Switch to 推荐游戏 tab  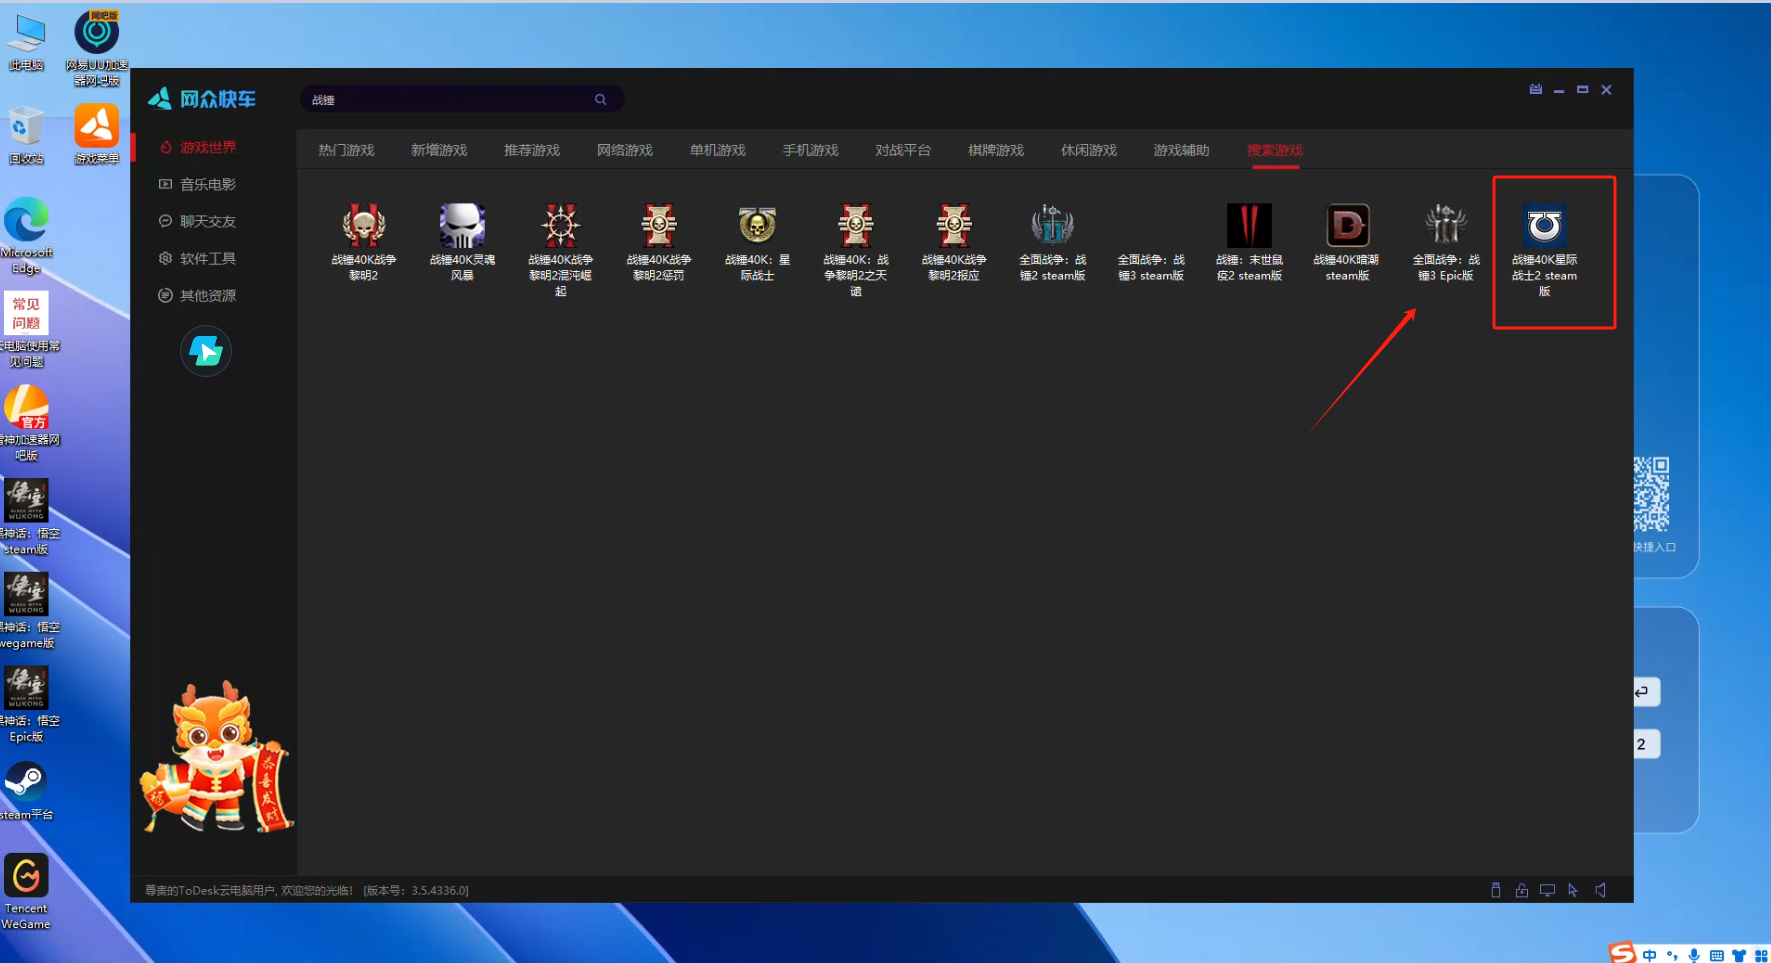(x=532, y=150)
